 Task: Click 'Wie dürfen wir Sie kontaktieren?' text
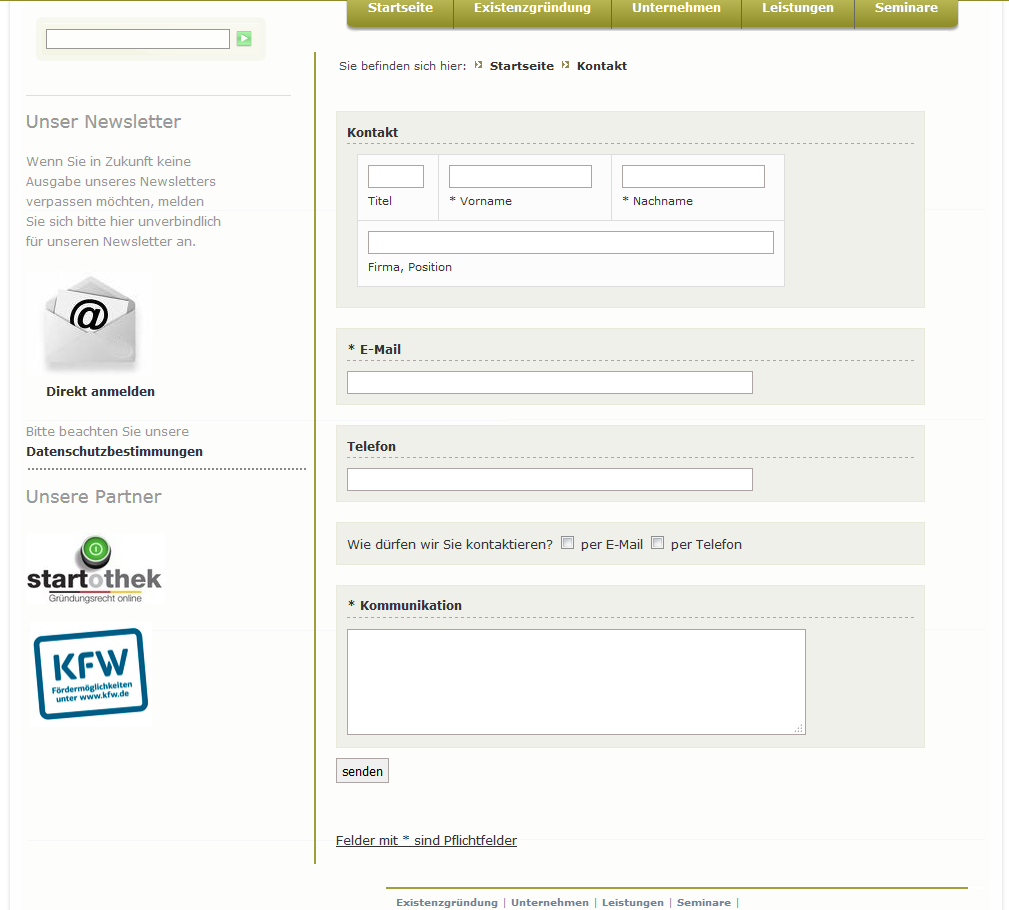[450, 544]
